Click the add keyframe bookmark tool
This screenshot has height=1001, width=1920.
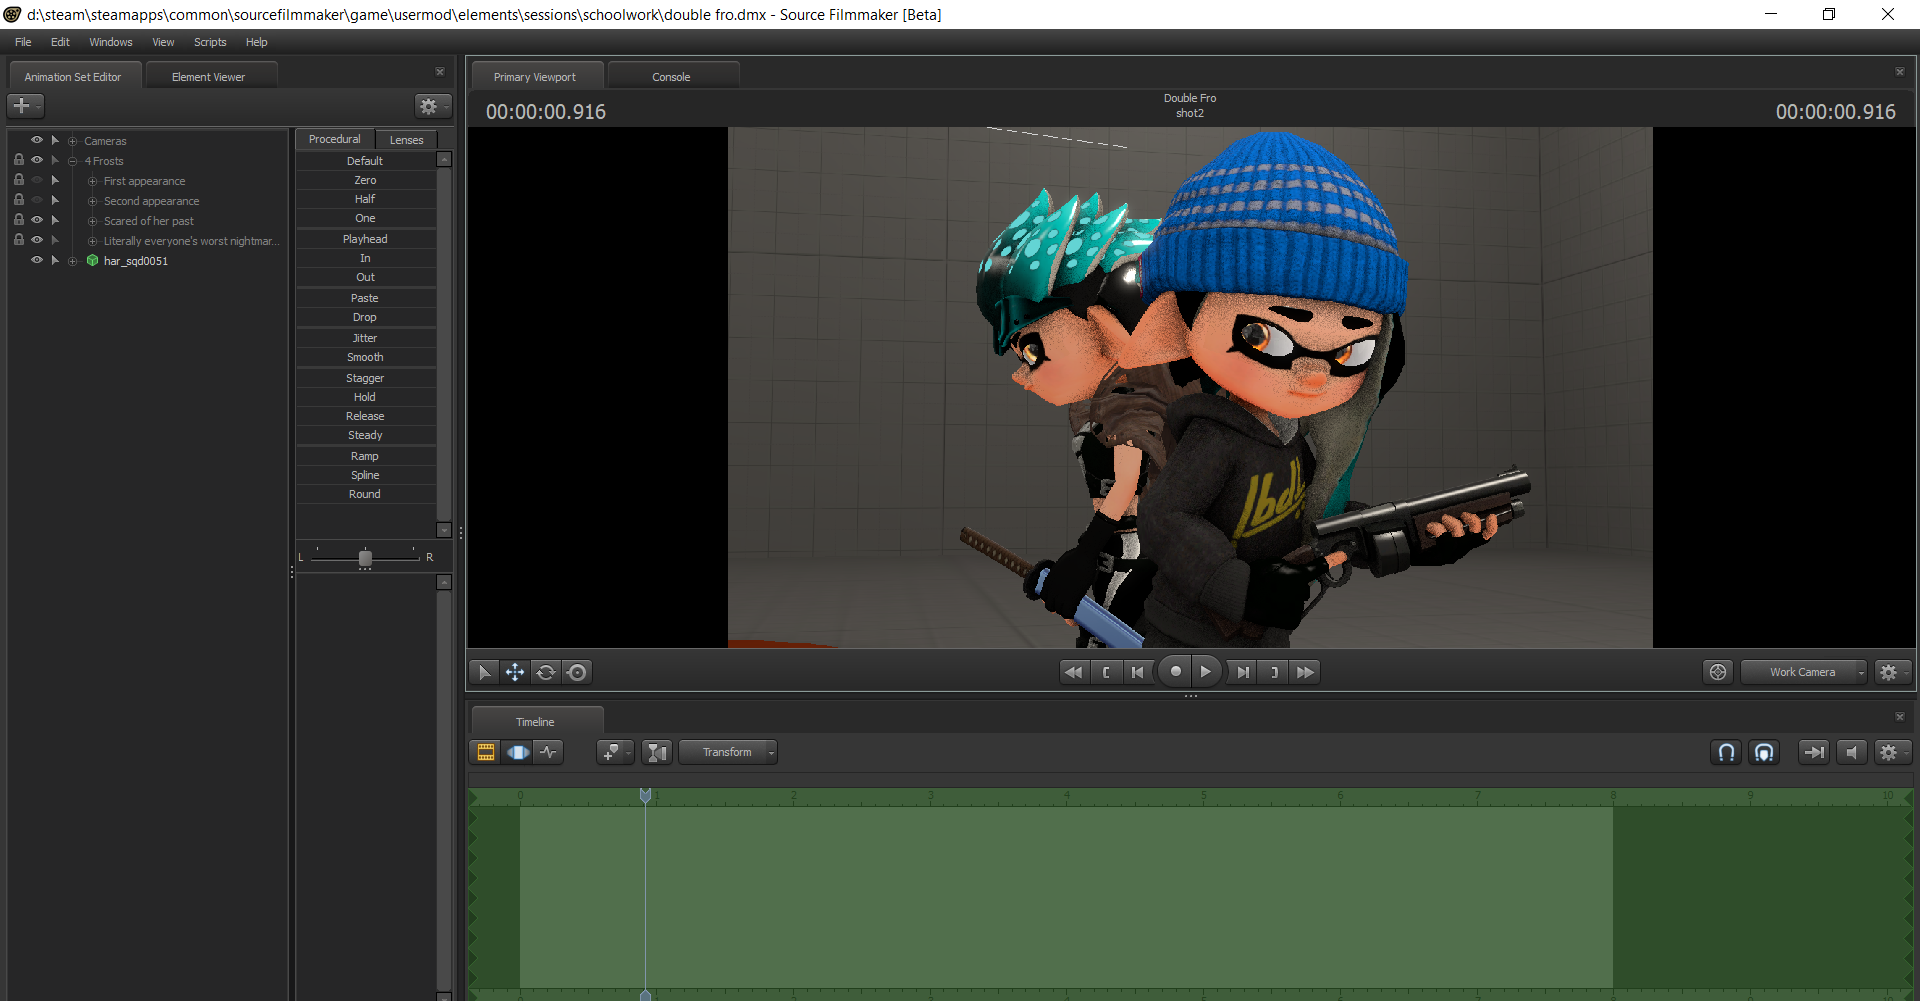tap(615, 752)
